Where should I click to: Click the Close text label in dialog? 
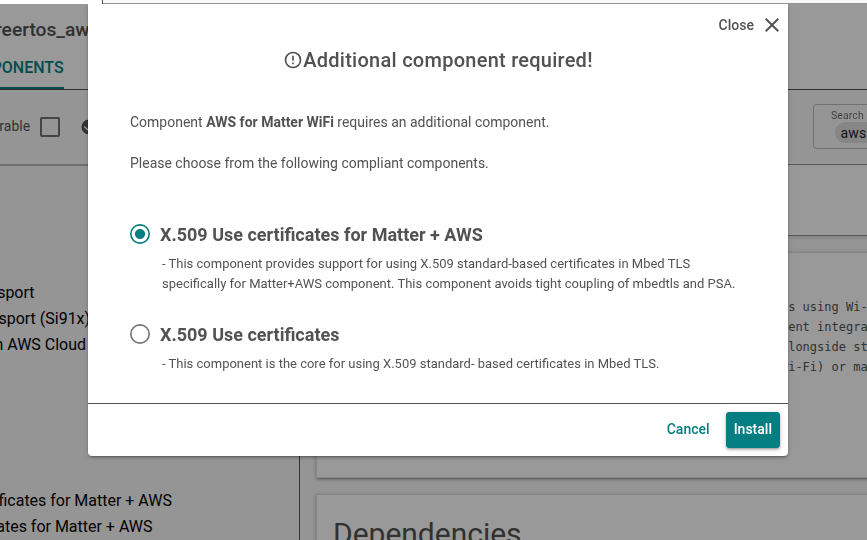click(735, 25)
